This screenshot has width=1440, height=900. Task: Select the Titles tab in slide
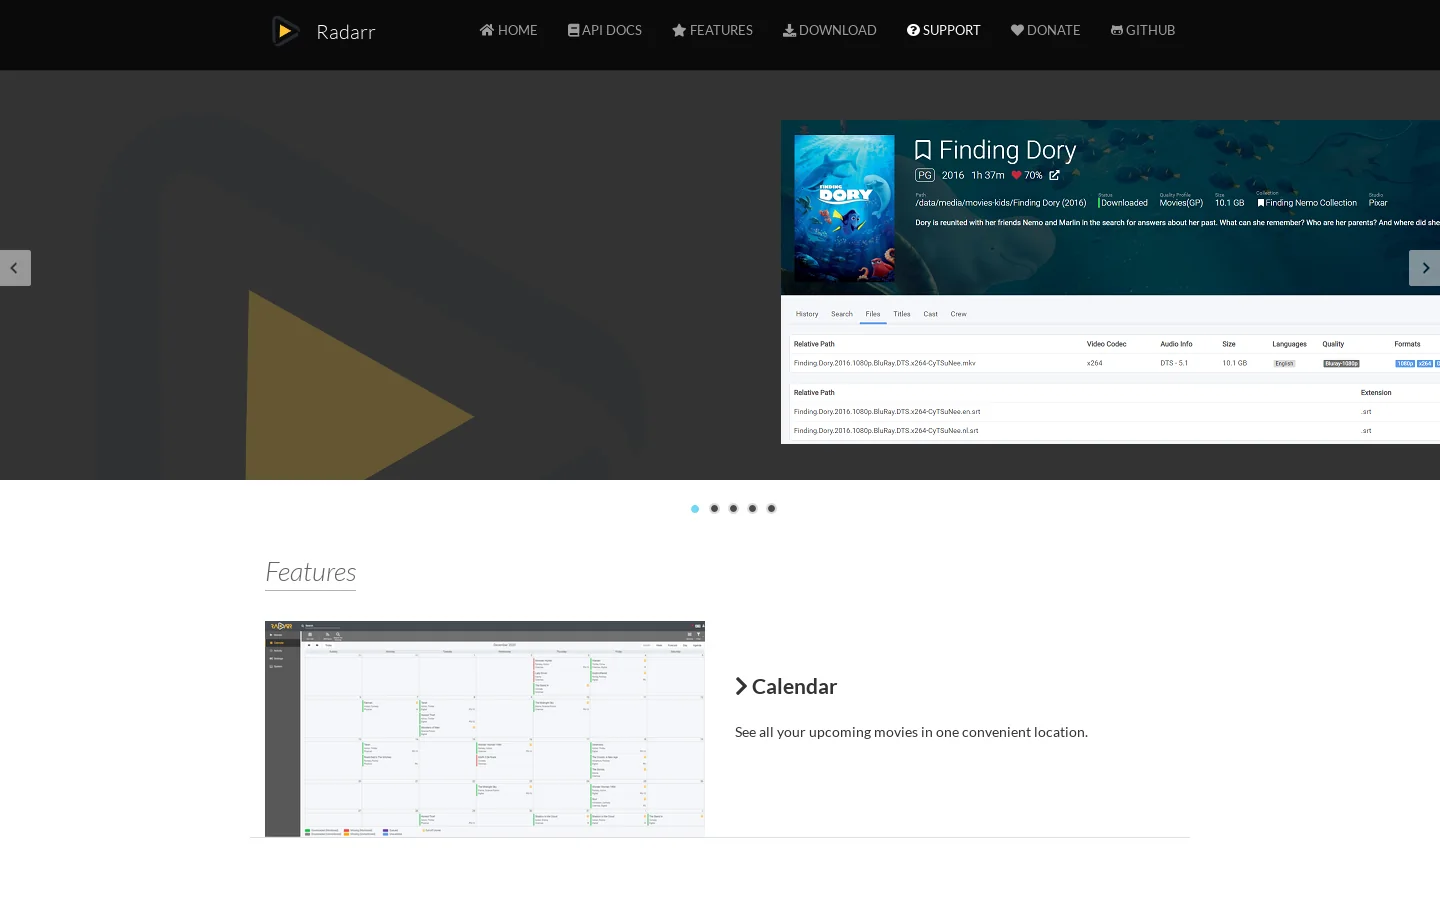(x=902, y=314)
